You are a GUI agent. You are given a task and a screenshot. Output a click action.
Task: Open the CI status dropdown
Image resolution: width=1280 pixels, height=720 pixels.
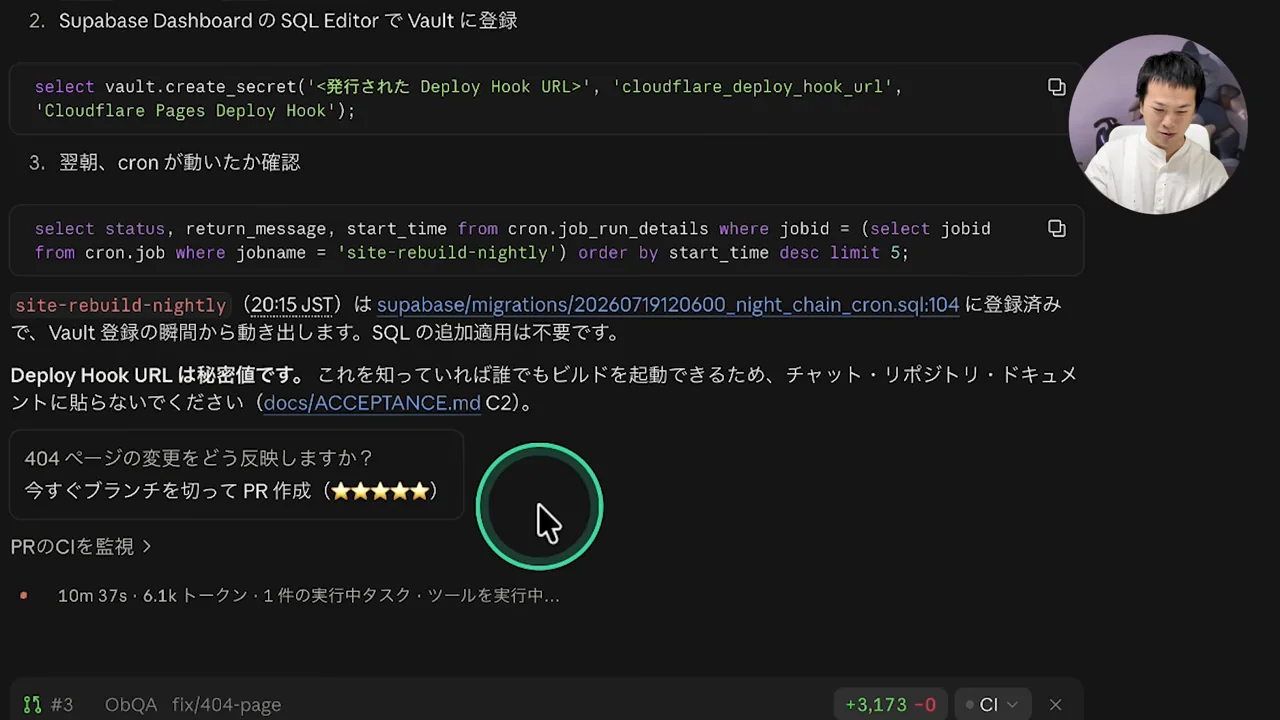click(x=992, y=705)
